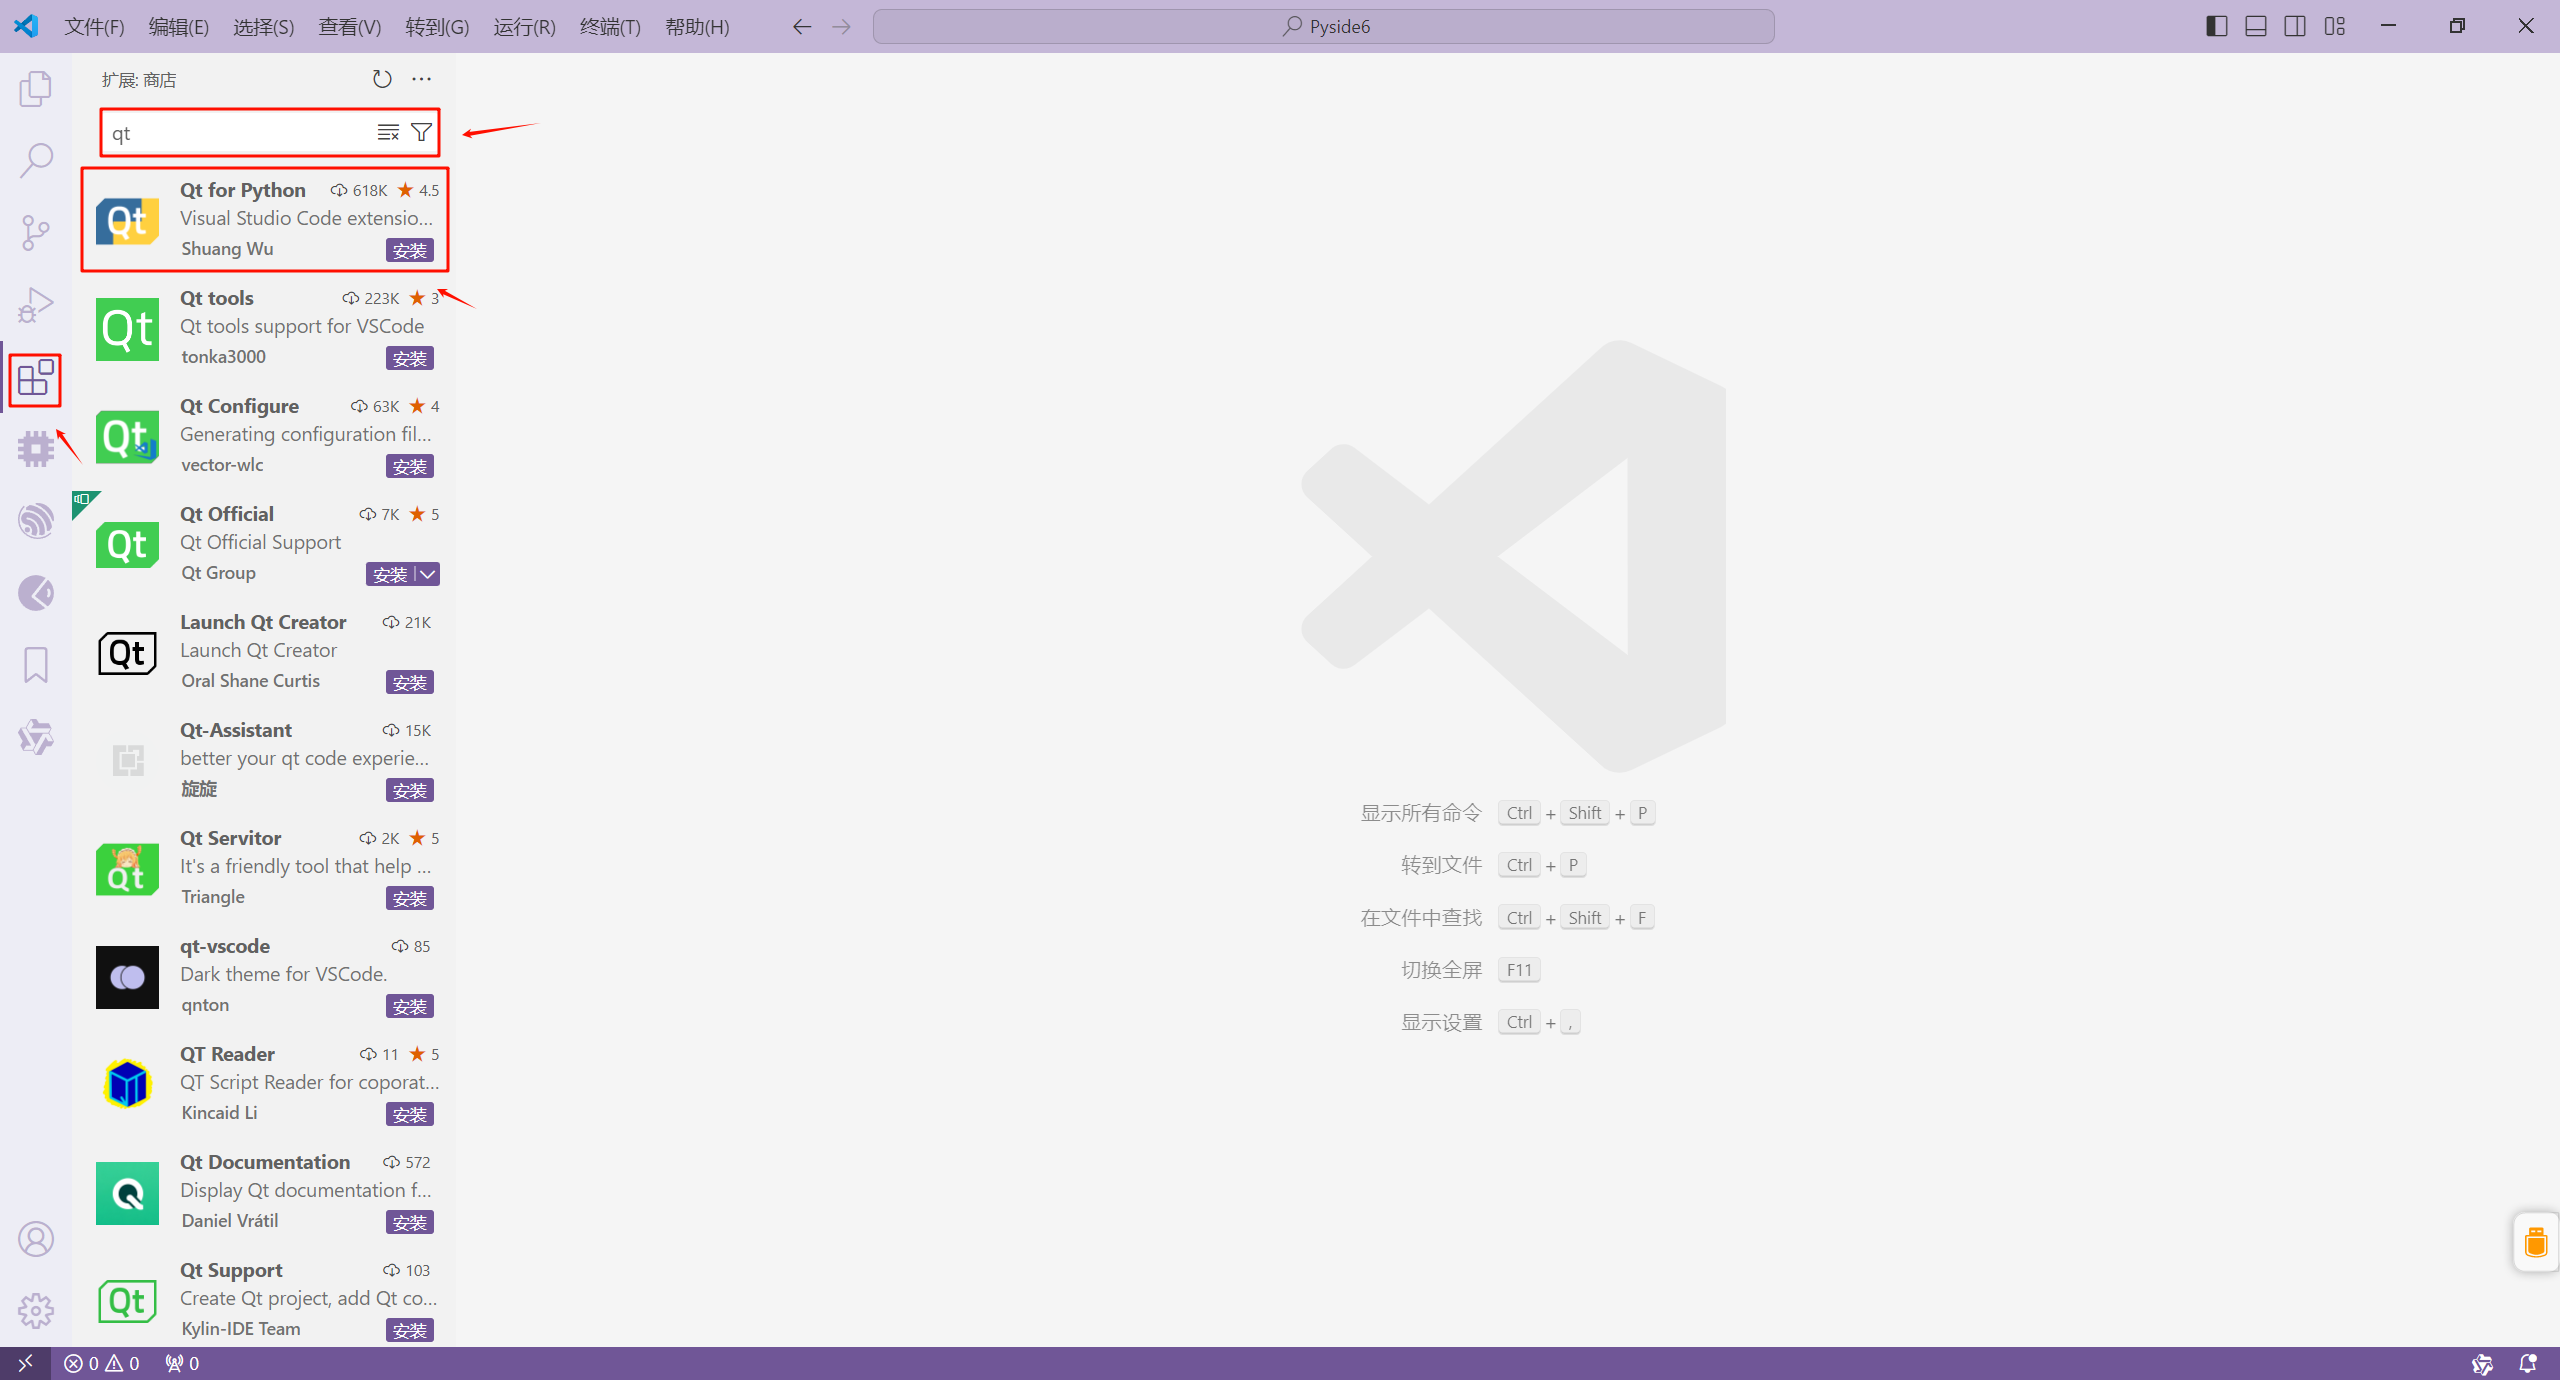The height and width of the screenshot is (1380, 2560).
Task: Open the Customize Layout dropdown
Action: pos(2336,26)
